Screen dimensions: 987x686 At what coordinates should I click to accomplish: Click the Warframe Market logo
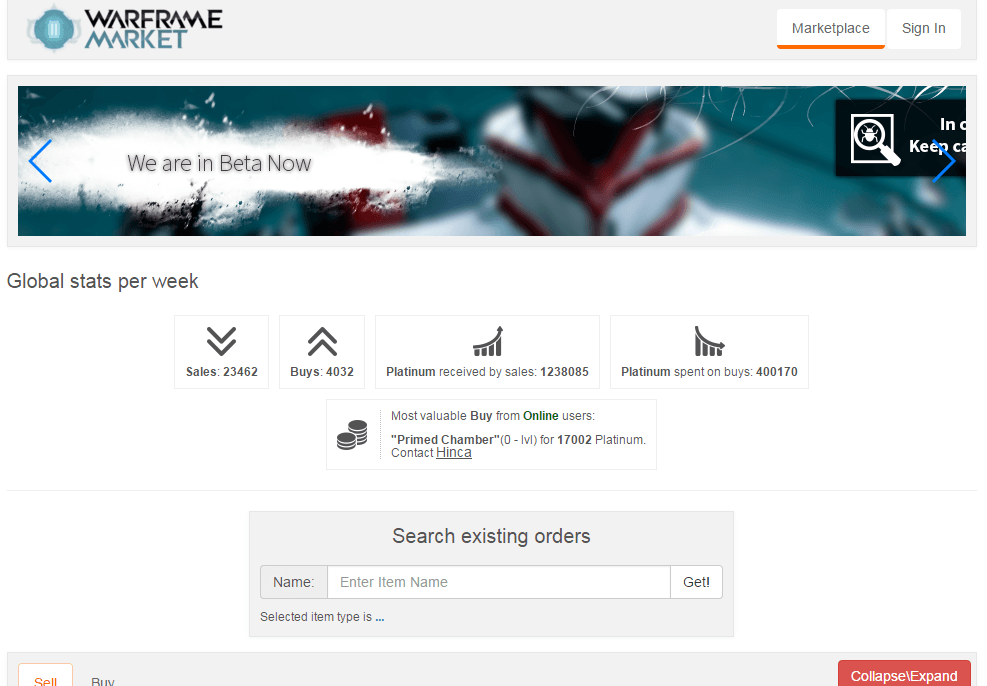click(125, 28)
